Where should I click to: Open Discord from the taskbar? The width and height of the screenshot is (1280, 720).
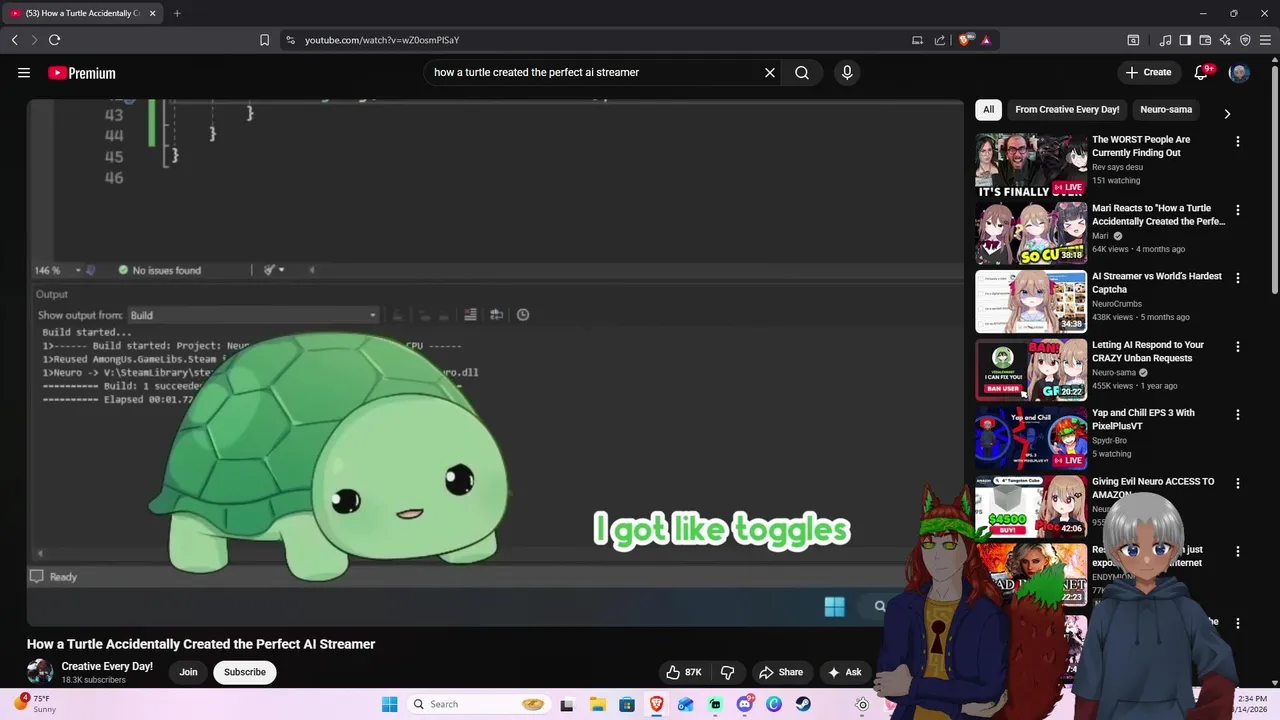[745, 704]
